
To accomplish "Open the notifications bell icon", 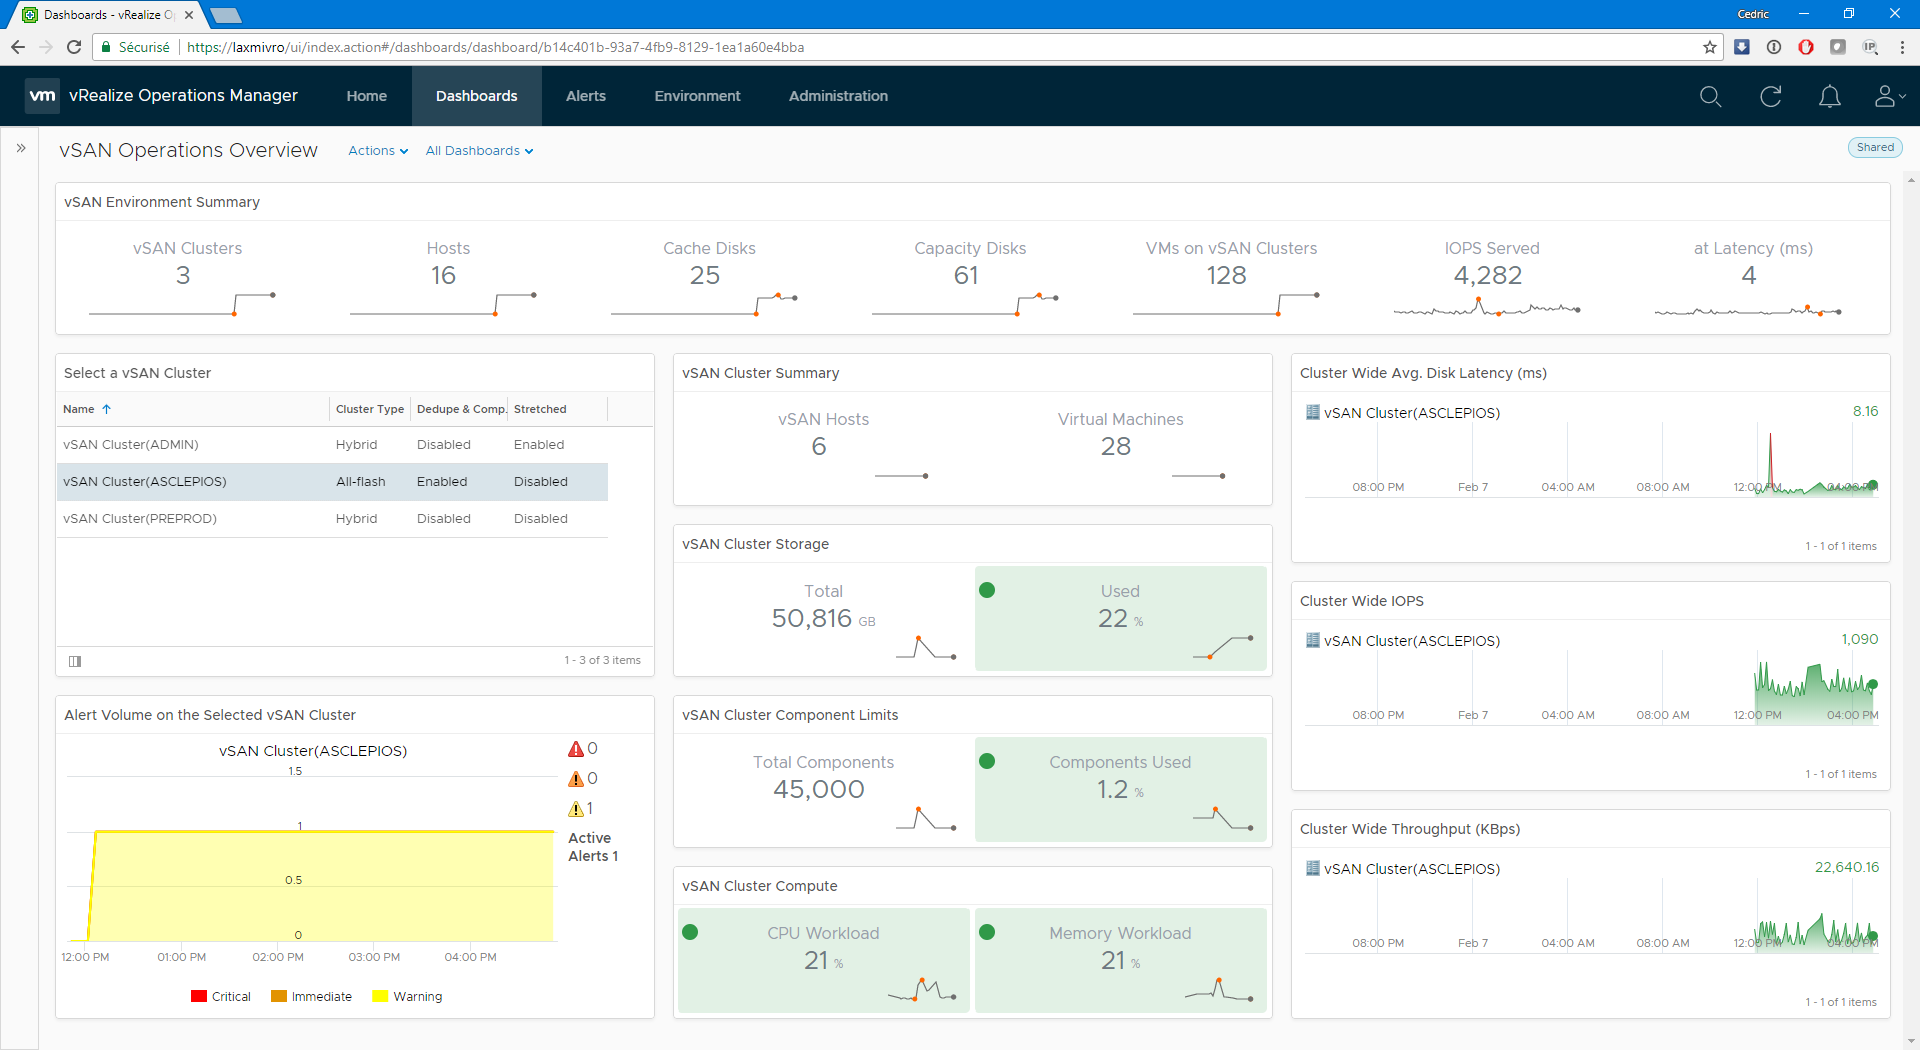I will coord(1829,96).
